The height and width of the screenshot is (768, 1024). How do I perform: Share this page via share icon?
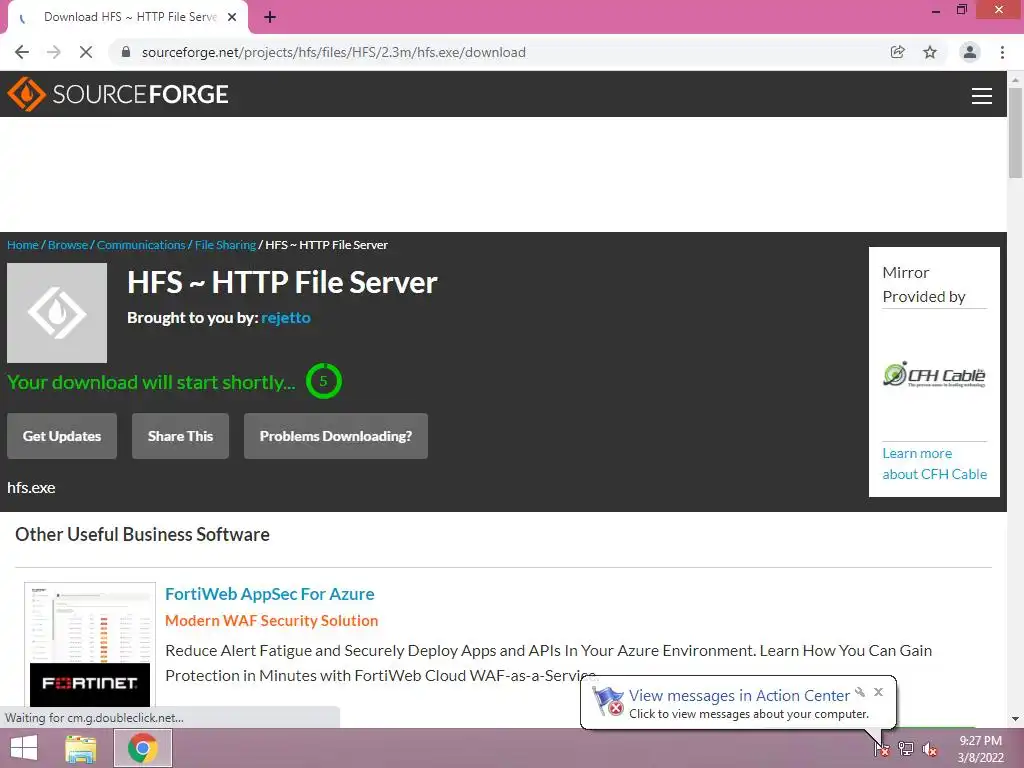pos(898,52)
